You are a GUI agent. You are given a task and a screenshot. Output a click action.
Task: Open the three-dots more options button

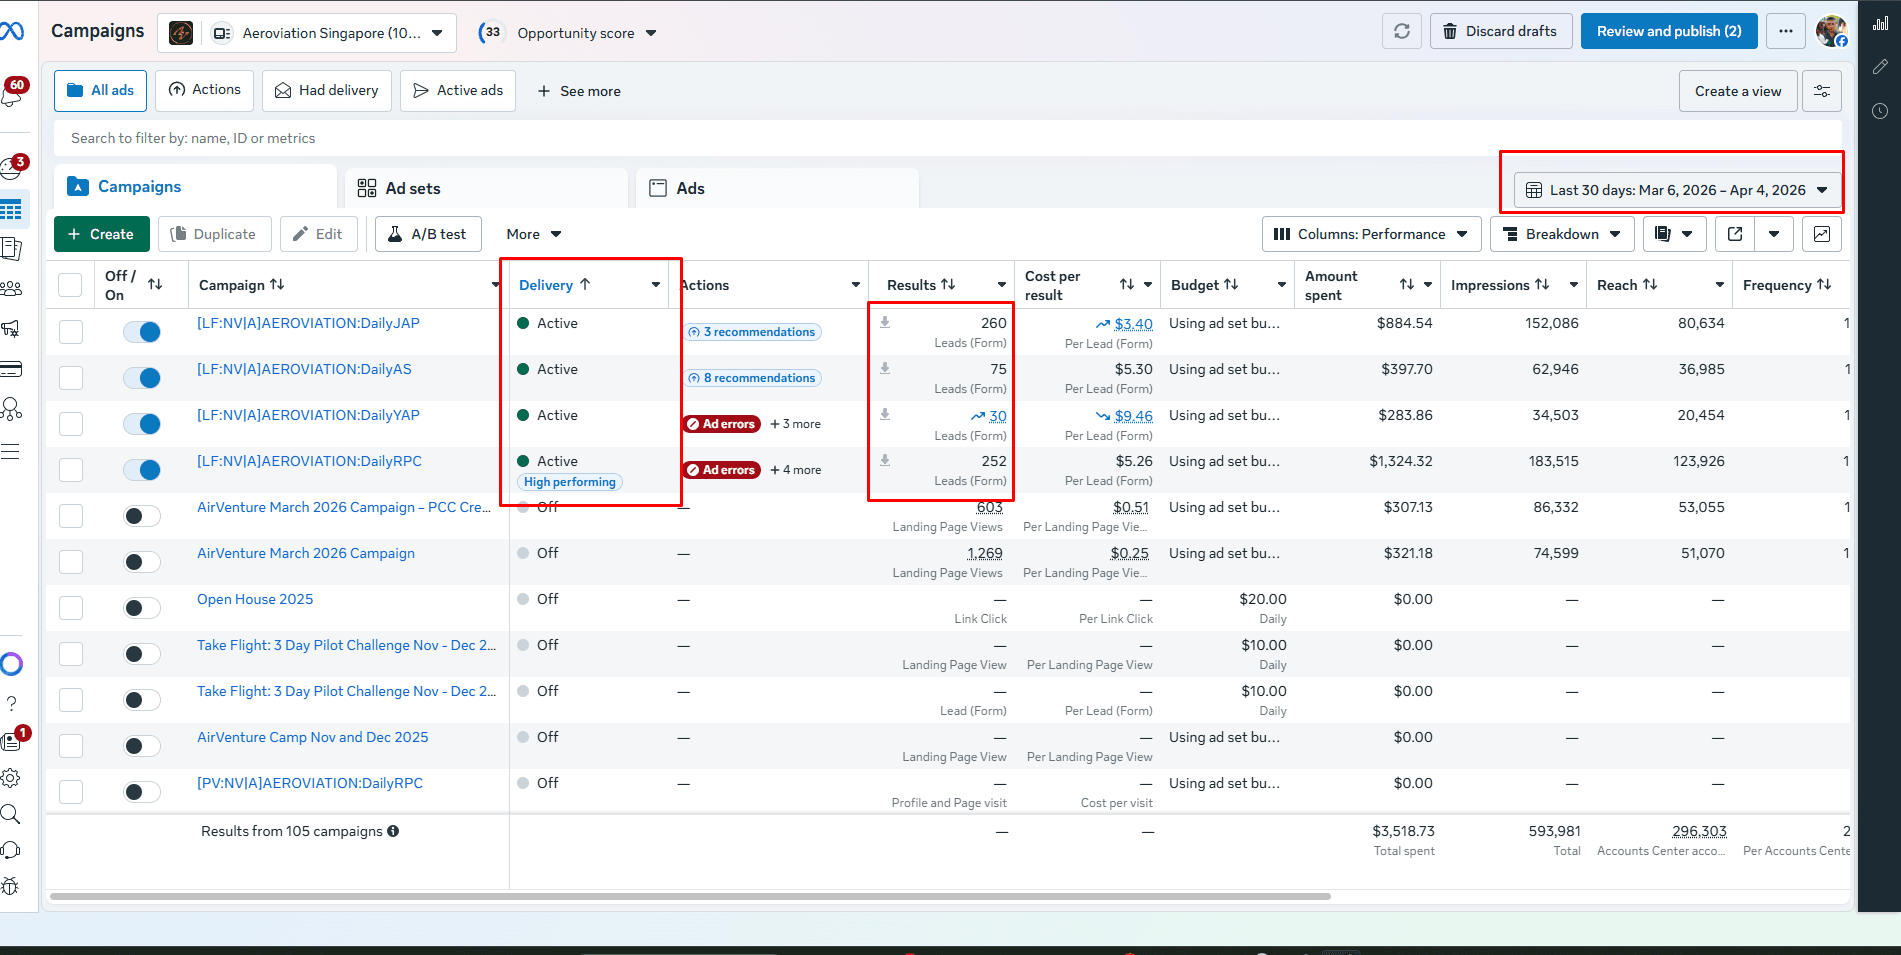[1786, 31]
